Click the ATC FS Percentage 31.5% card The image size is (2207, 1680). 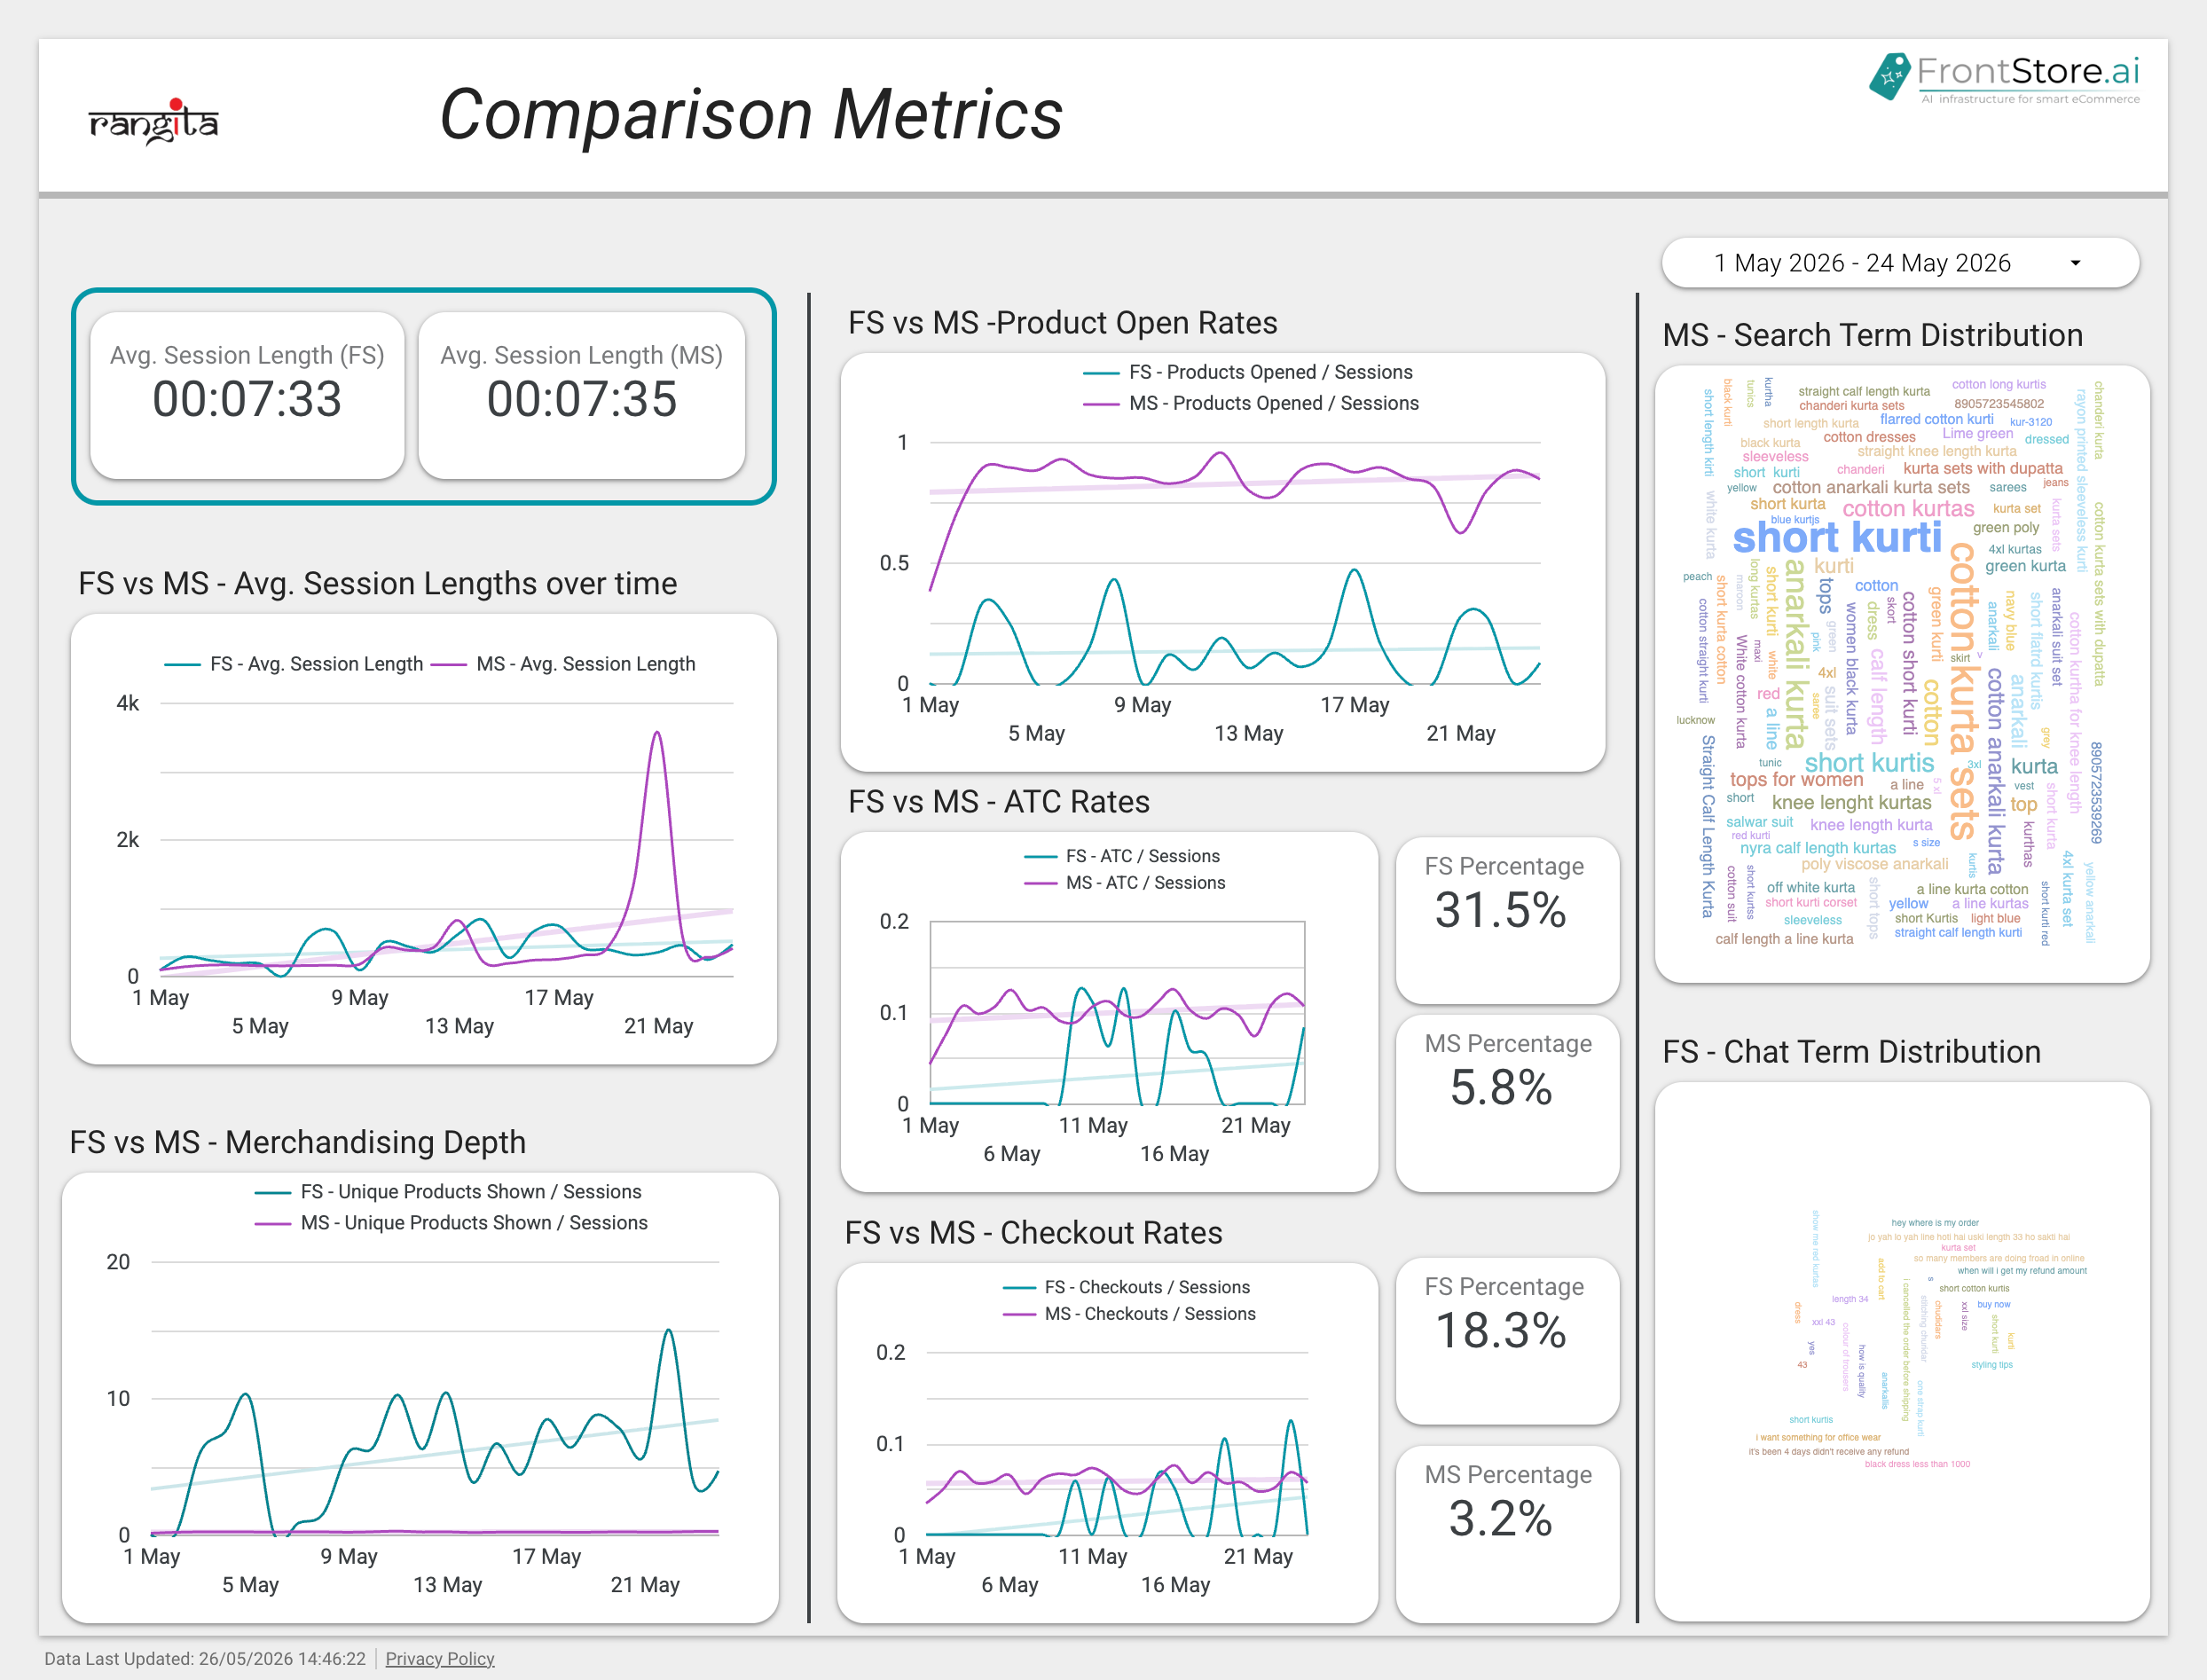(1507, 920)
